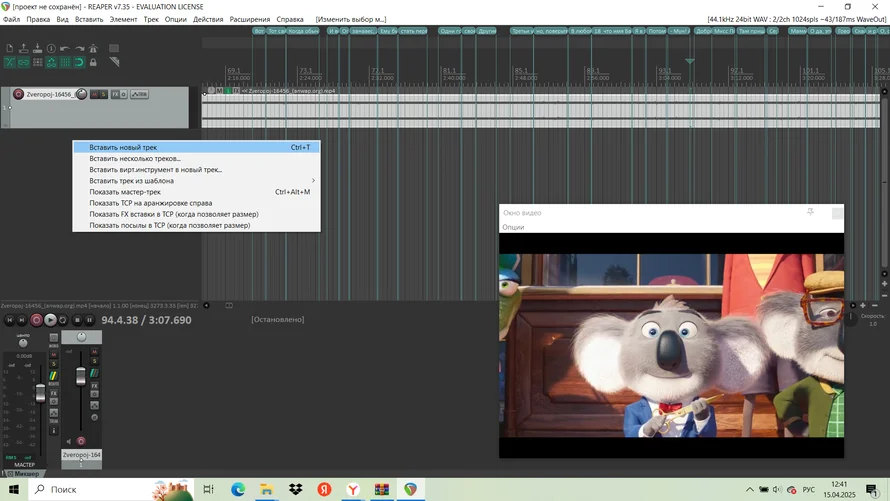This screenshot has width=890, height=501.
Task: Select 'Показать FX вставки в TCP' entry
Action: pos(196,214)
